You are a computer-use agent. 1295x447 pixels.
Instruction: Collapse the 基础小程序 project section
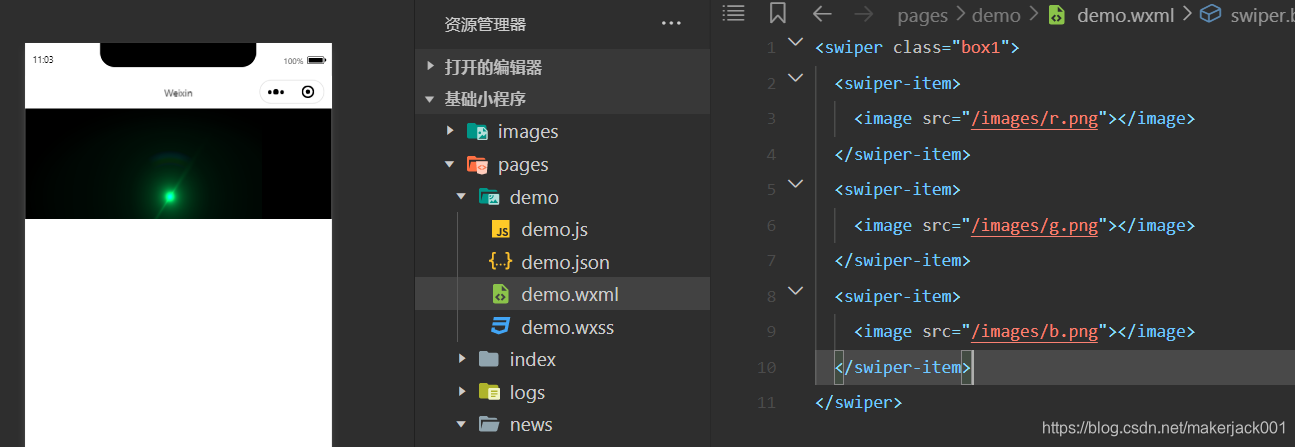coord(430,99)
